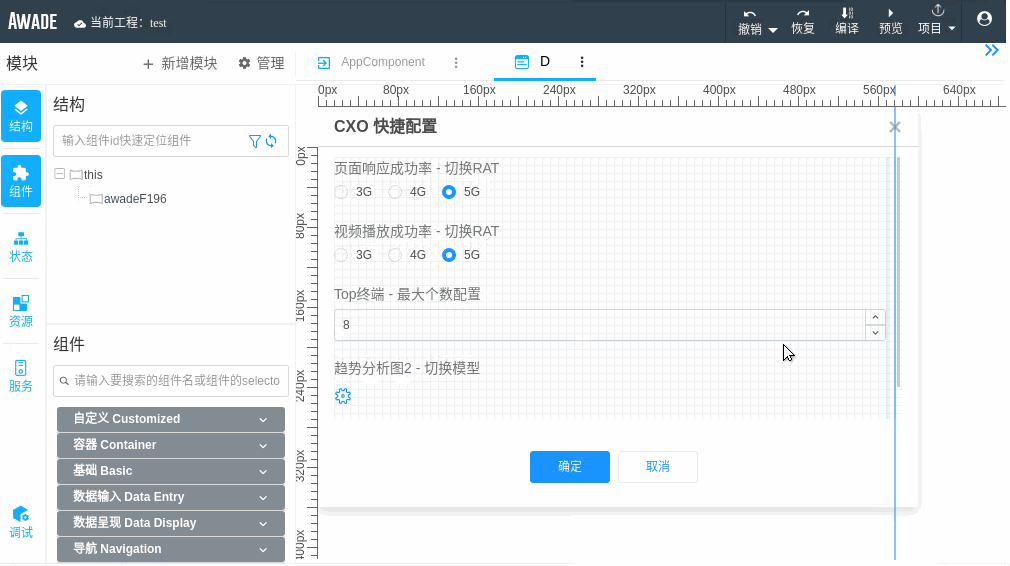Click the 确定 confirm button
The image size is (1010, 566).
pos(569,467)
